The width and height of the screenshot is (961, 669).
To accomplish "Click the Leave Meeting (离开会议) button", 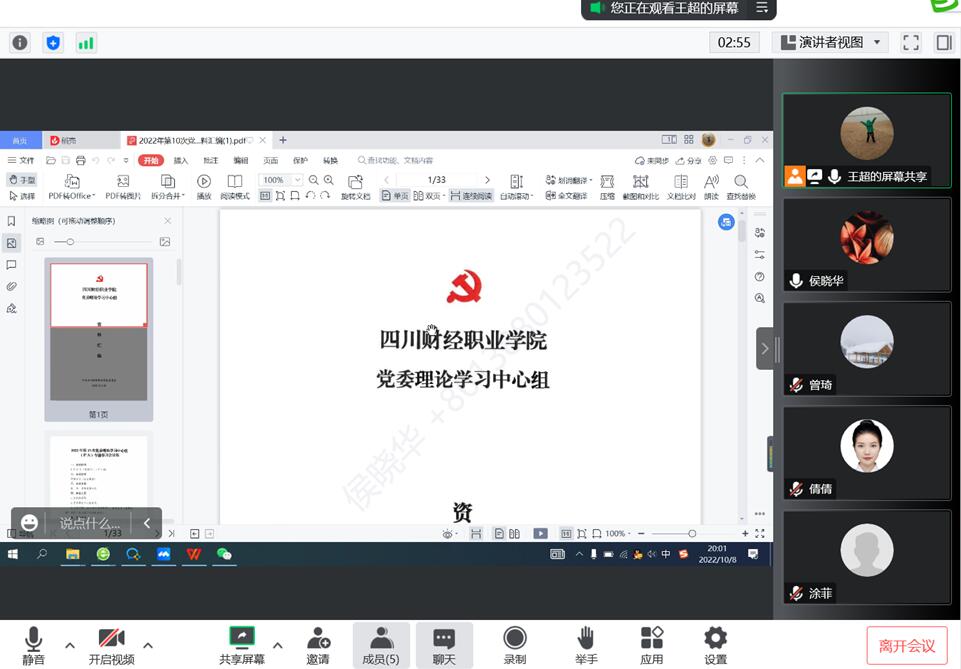I will (906, 646).
